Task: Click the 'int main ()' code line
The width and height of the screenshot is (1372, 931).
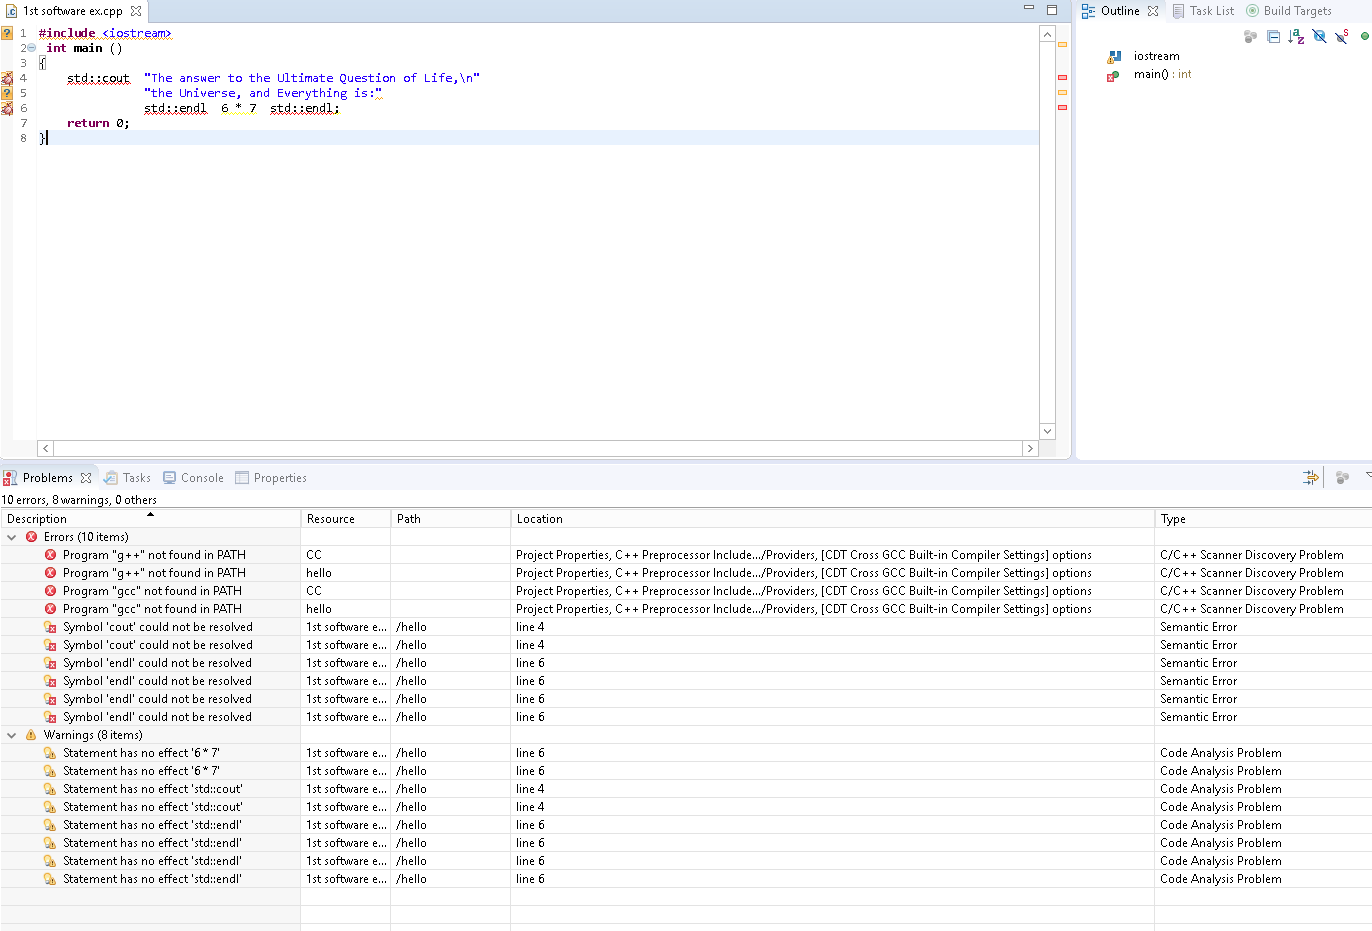Action: [84, 48]
